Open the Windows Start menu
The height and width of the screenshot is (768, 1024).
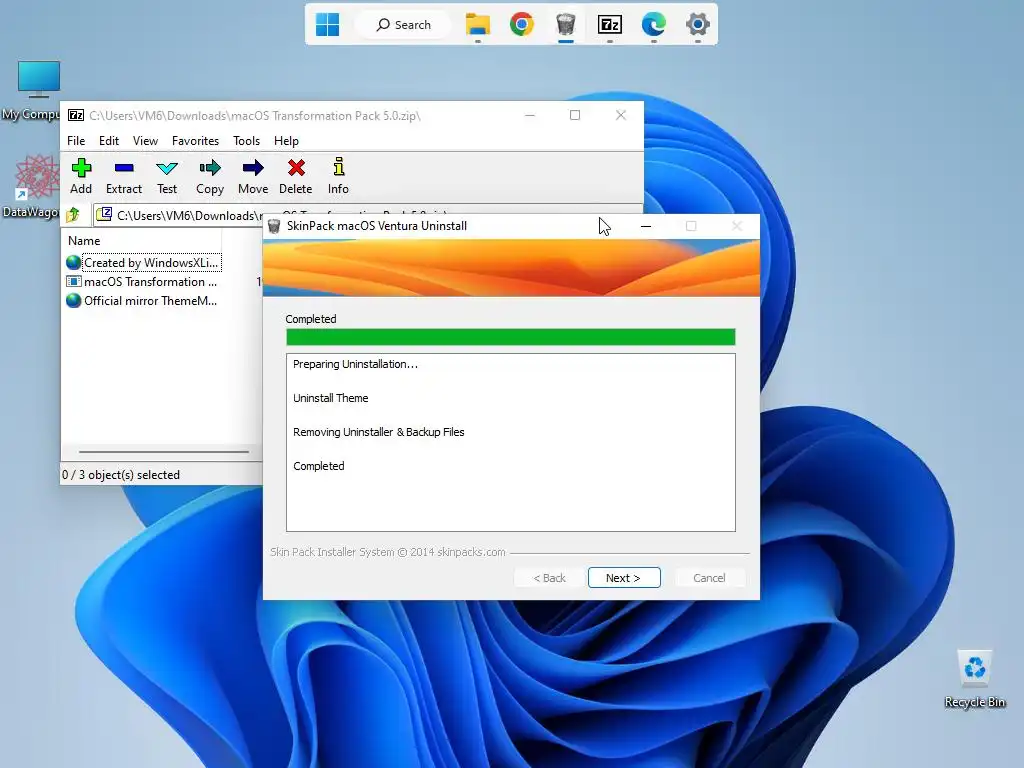327,25
